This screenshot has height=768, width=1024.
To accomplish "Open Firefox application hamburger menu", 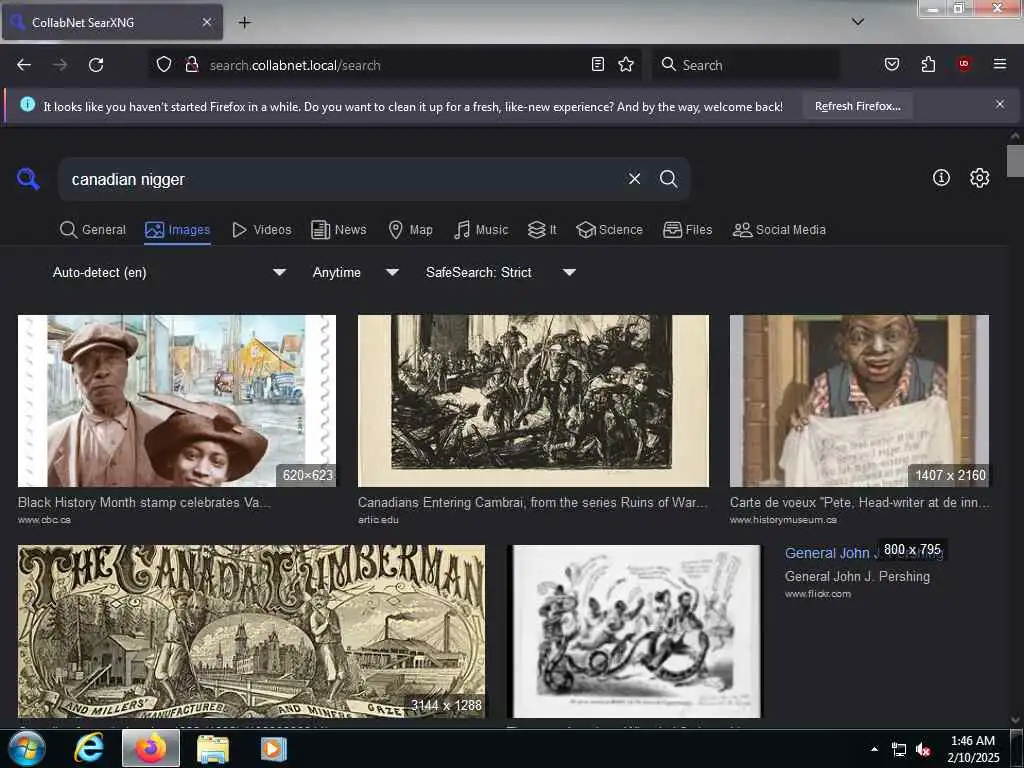I will [x=1000, y=65].
